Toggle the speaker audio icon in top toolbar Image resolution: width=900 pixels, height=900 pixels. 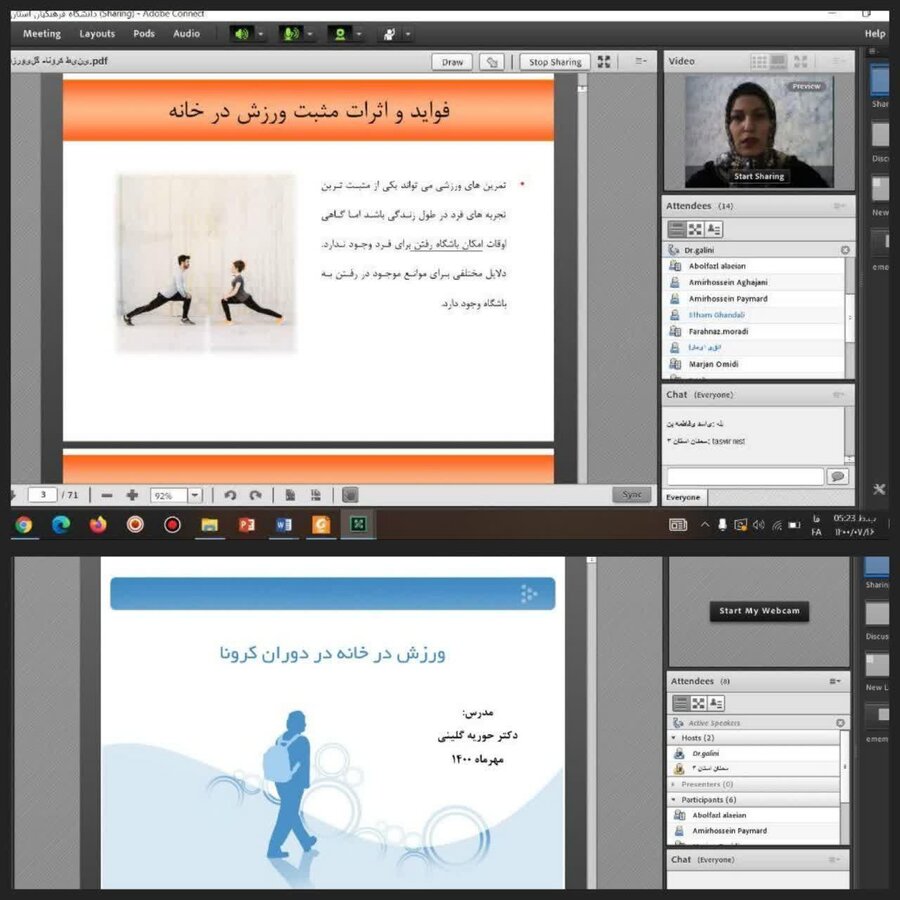(x=241, y=33)
